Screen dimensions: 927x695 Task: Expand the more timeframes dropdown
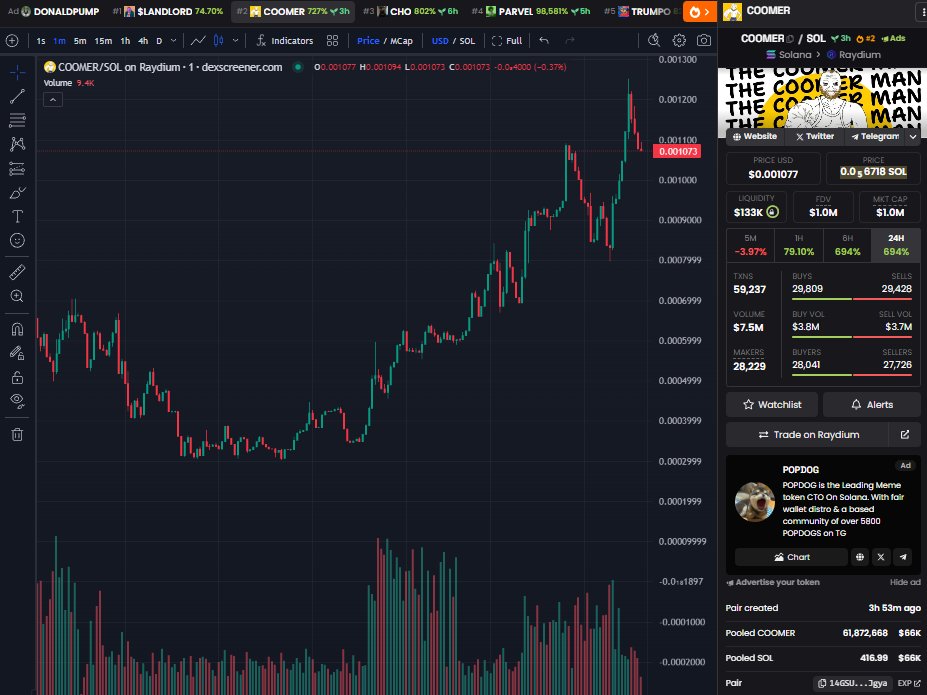173,41
